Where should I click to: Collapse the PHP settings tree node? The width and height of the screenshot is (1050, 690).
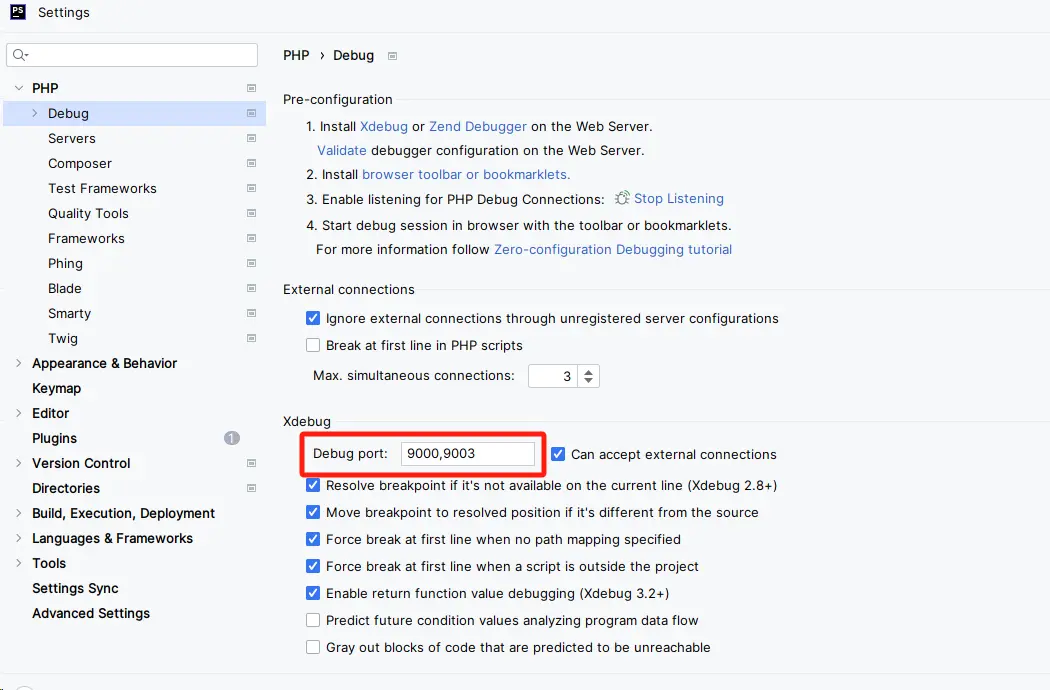click(19, 88)
